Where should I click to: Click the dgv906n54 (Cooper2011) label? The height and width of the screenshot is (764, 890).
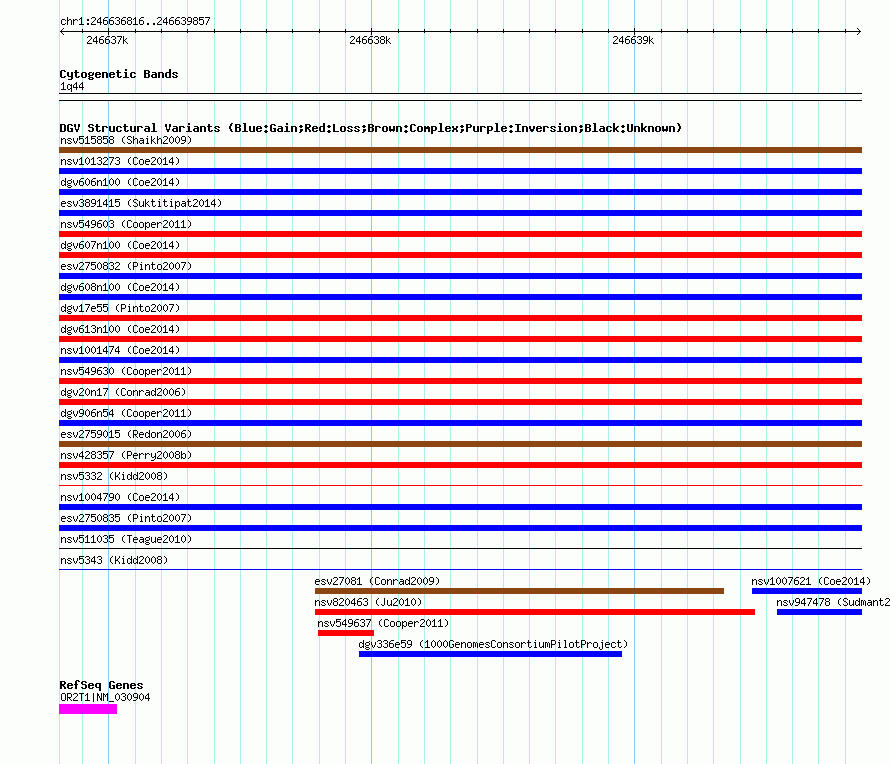click(126, 413)
